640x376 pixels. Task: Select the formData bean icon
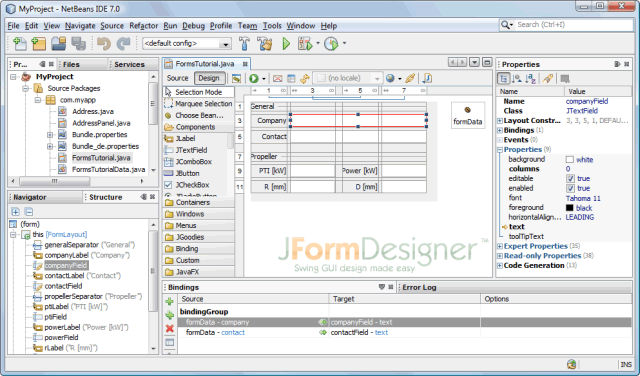[467, 110]
